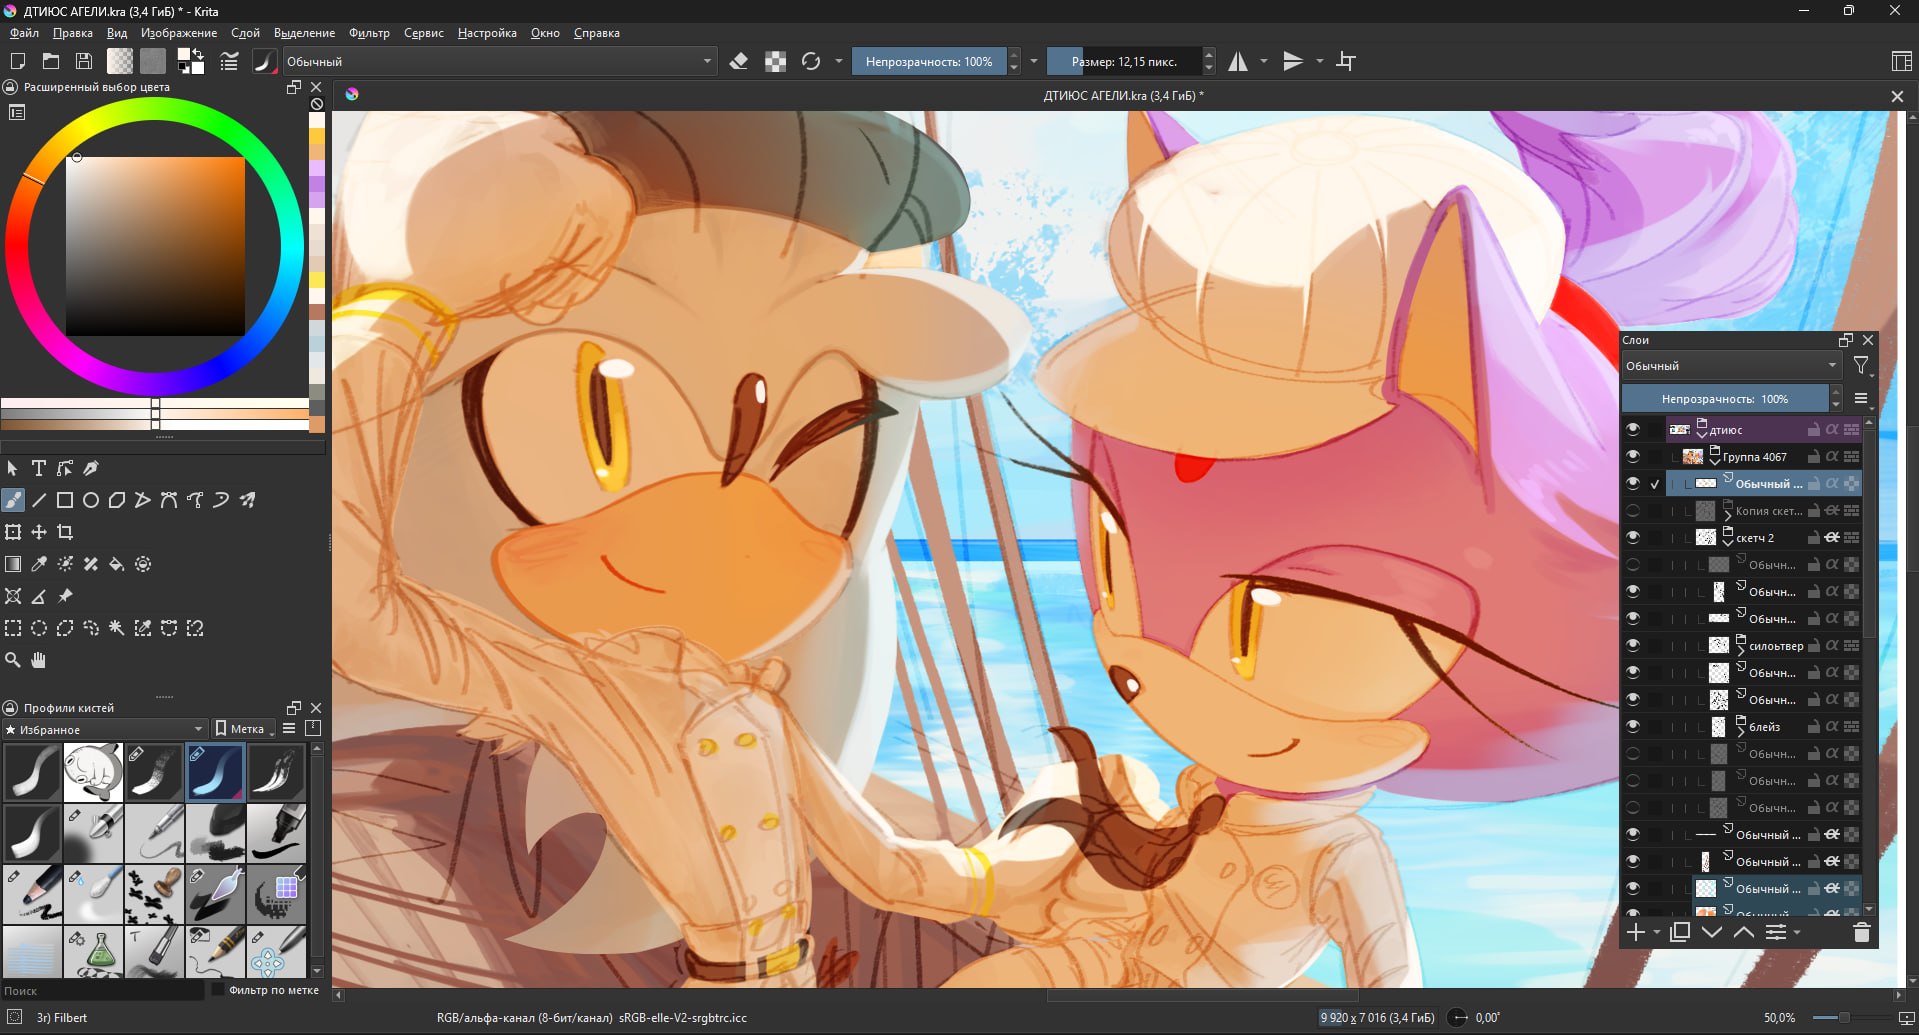Toggle eraser mode in the toolbar
Screen dimensions: 1919x1035
pos(739,61)
